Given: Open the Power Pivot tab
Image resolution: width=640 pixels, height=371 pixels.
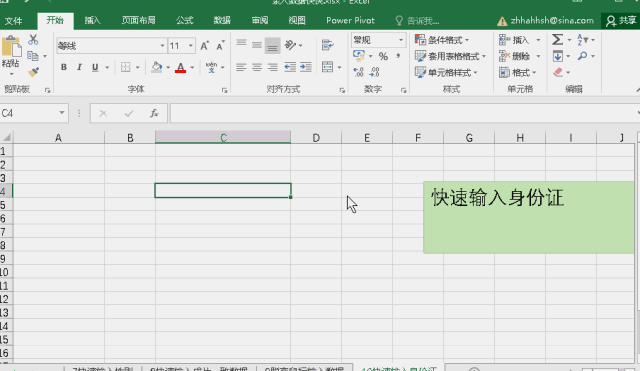Looking at the screenshot, I should [350, 20].
